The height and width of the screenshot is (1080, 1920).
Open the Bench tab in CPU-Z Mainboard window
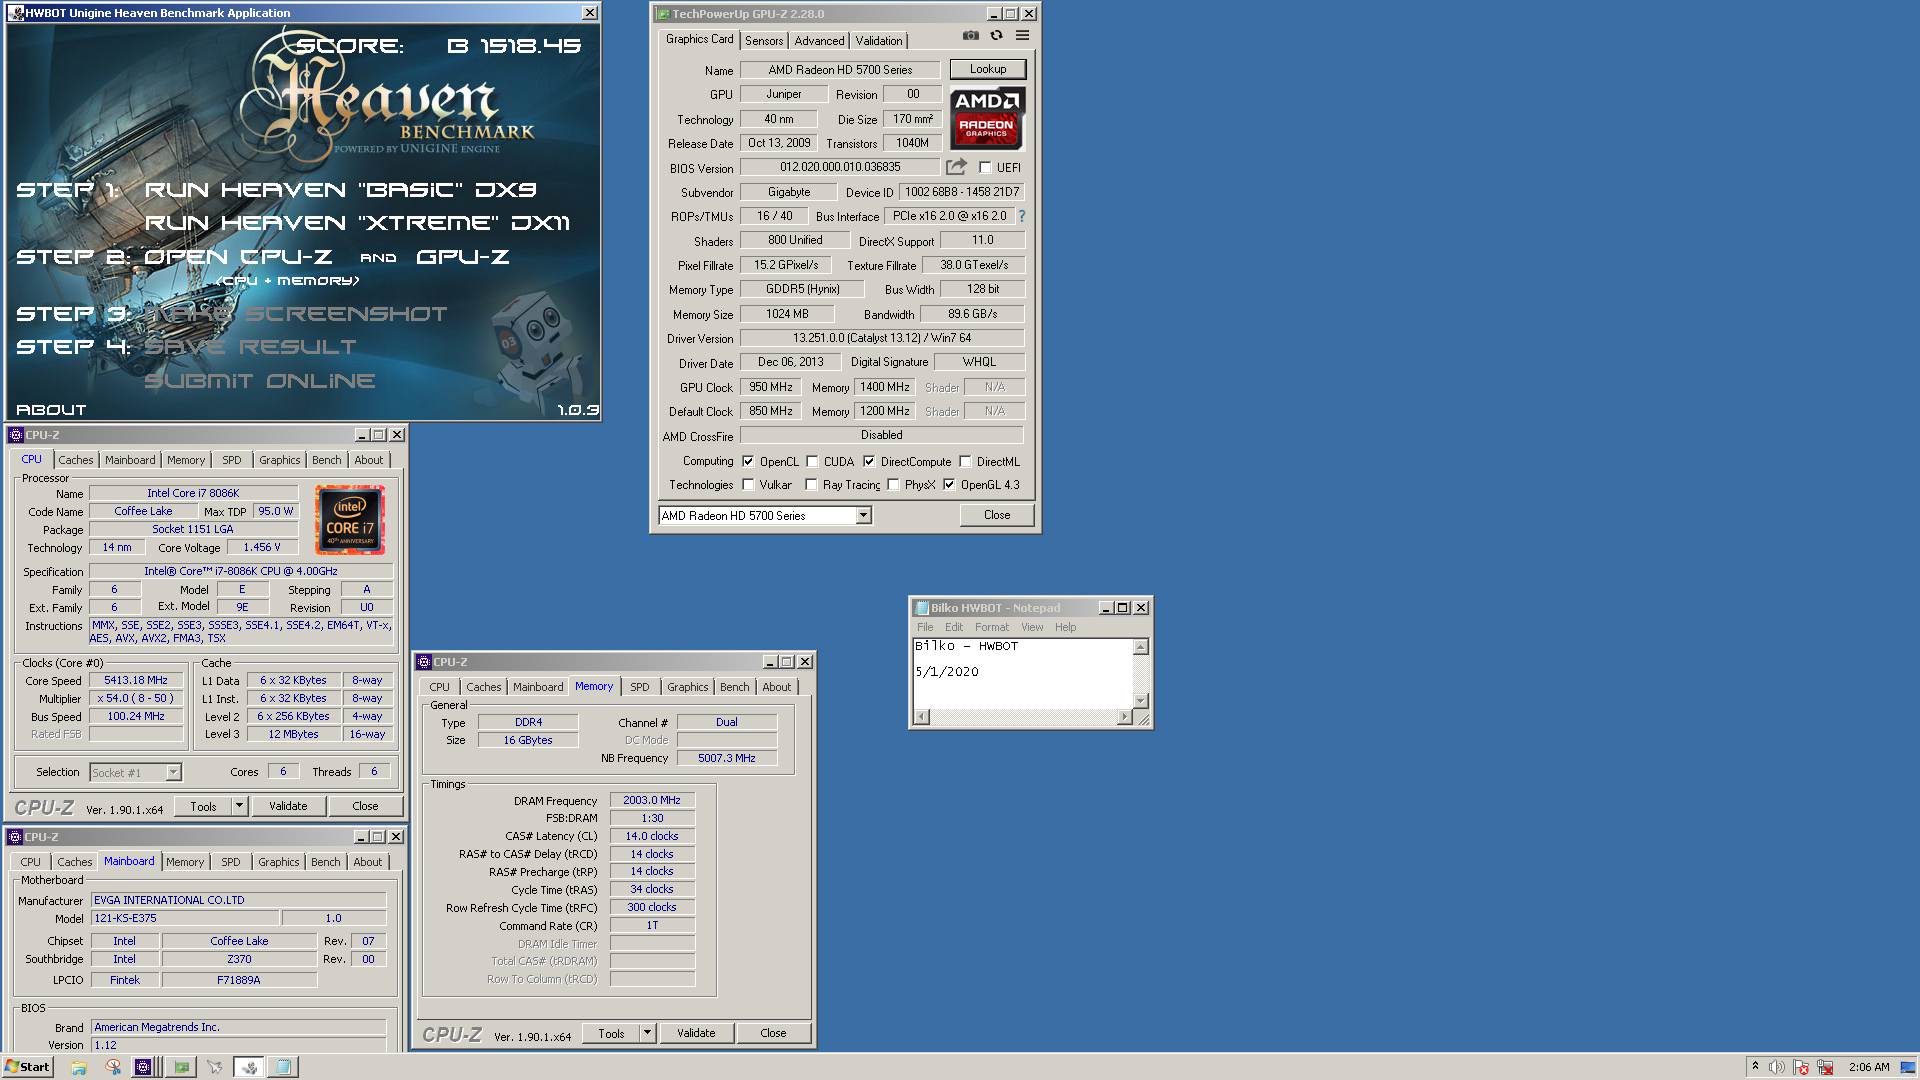point(326,862)
